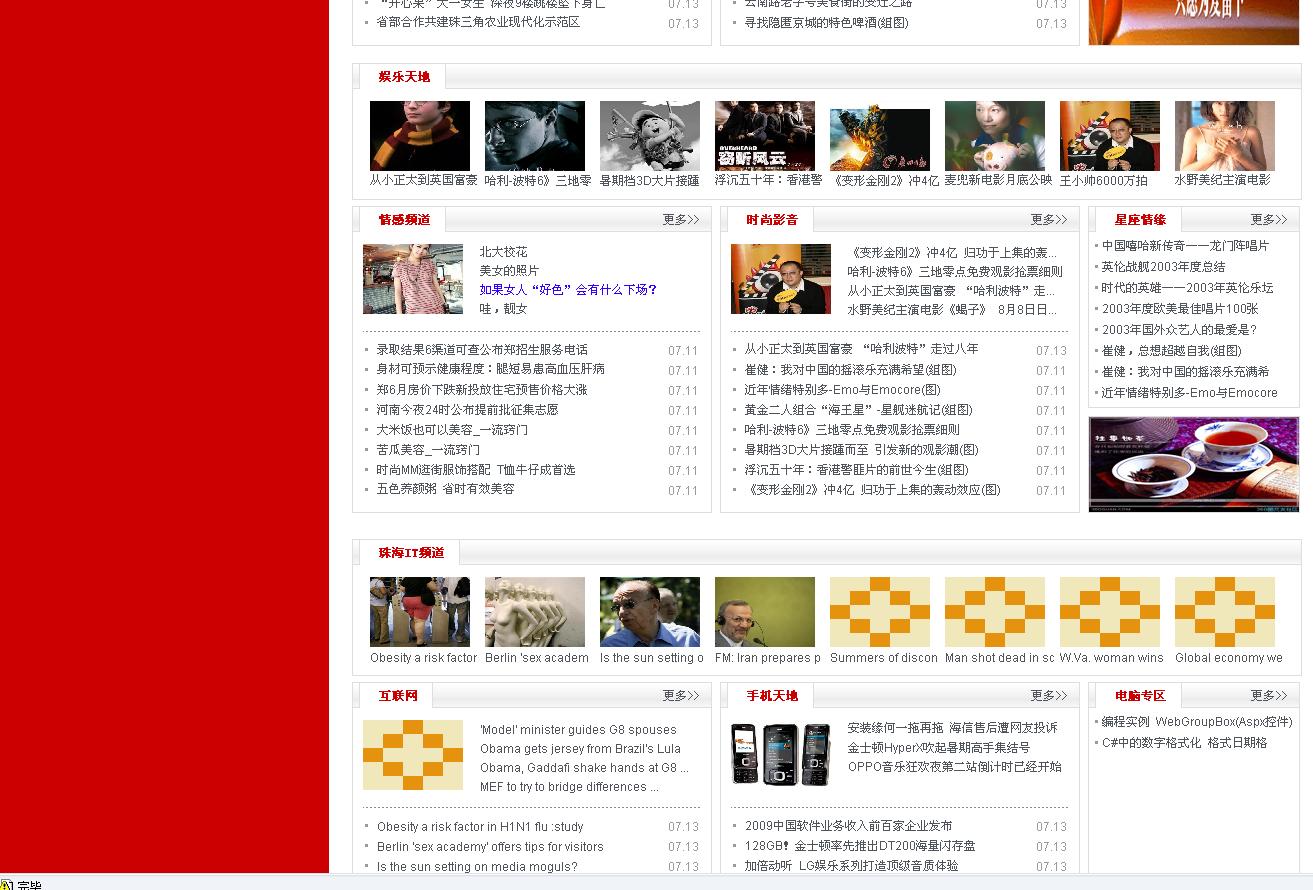The height and width of the screenshot is (890, 1313).
Task: Open thumbnail above 浮沉五十年：香港警
Action: click(765, 136)
